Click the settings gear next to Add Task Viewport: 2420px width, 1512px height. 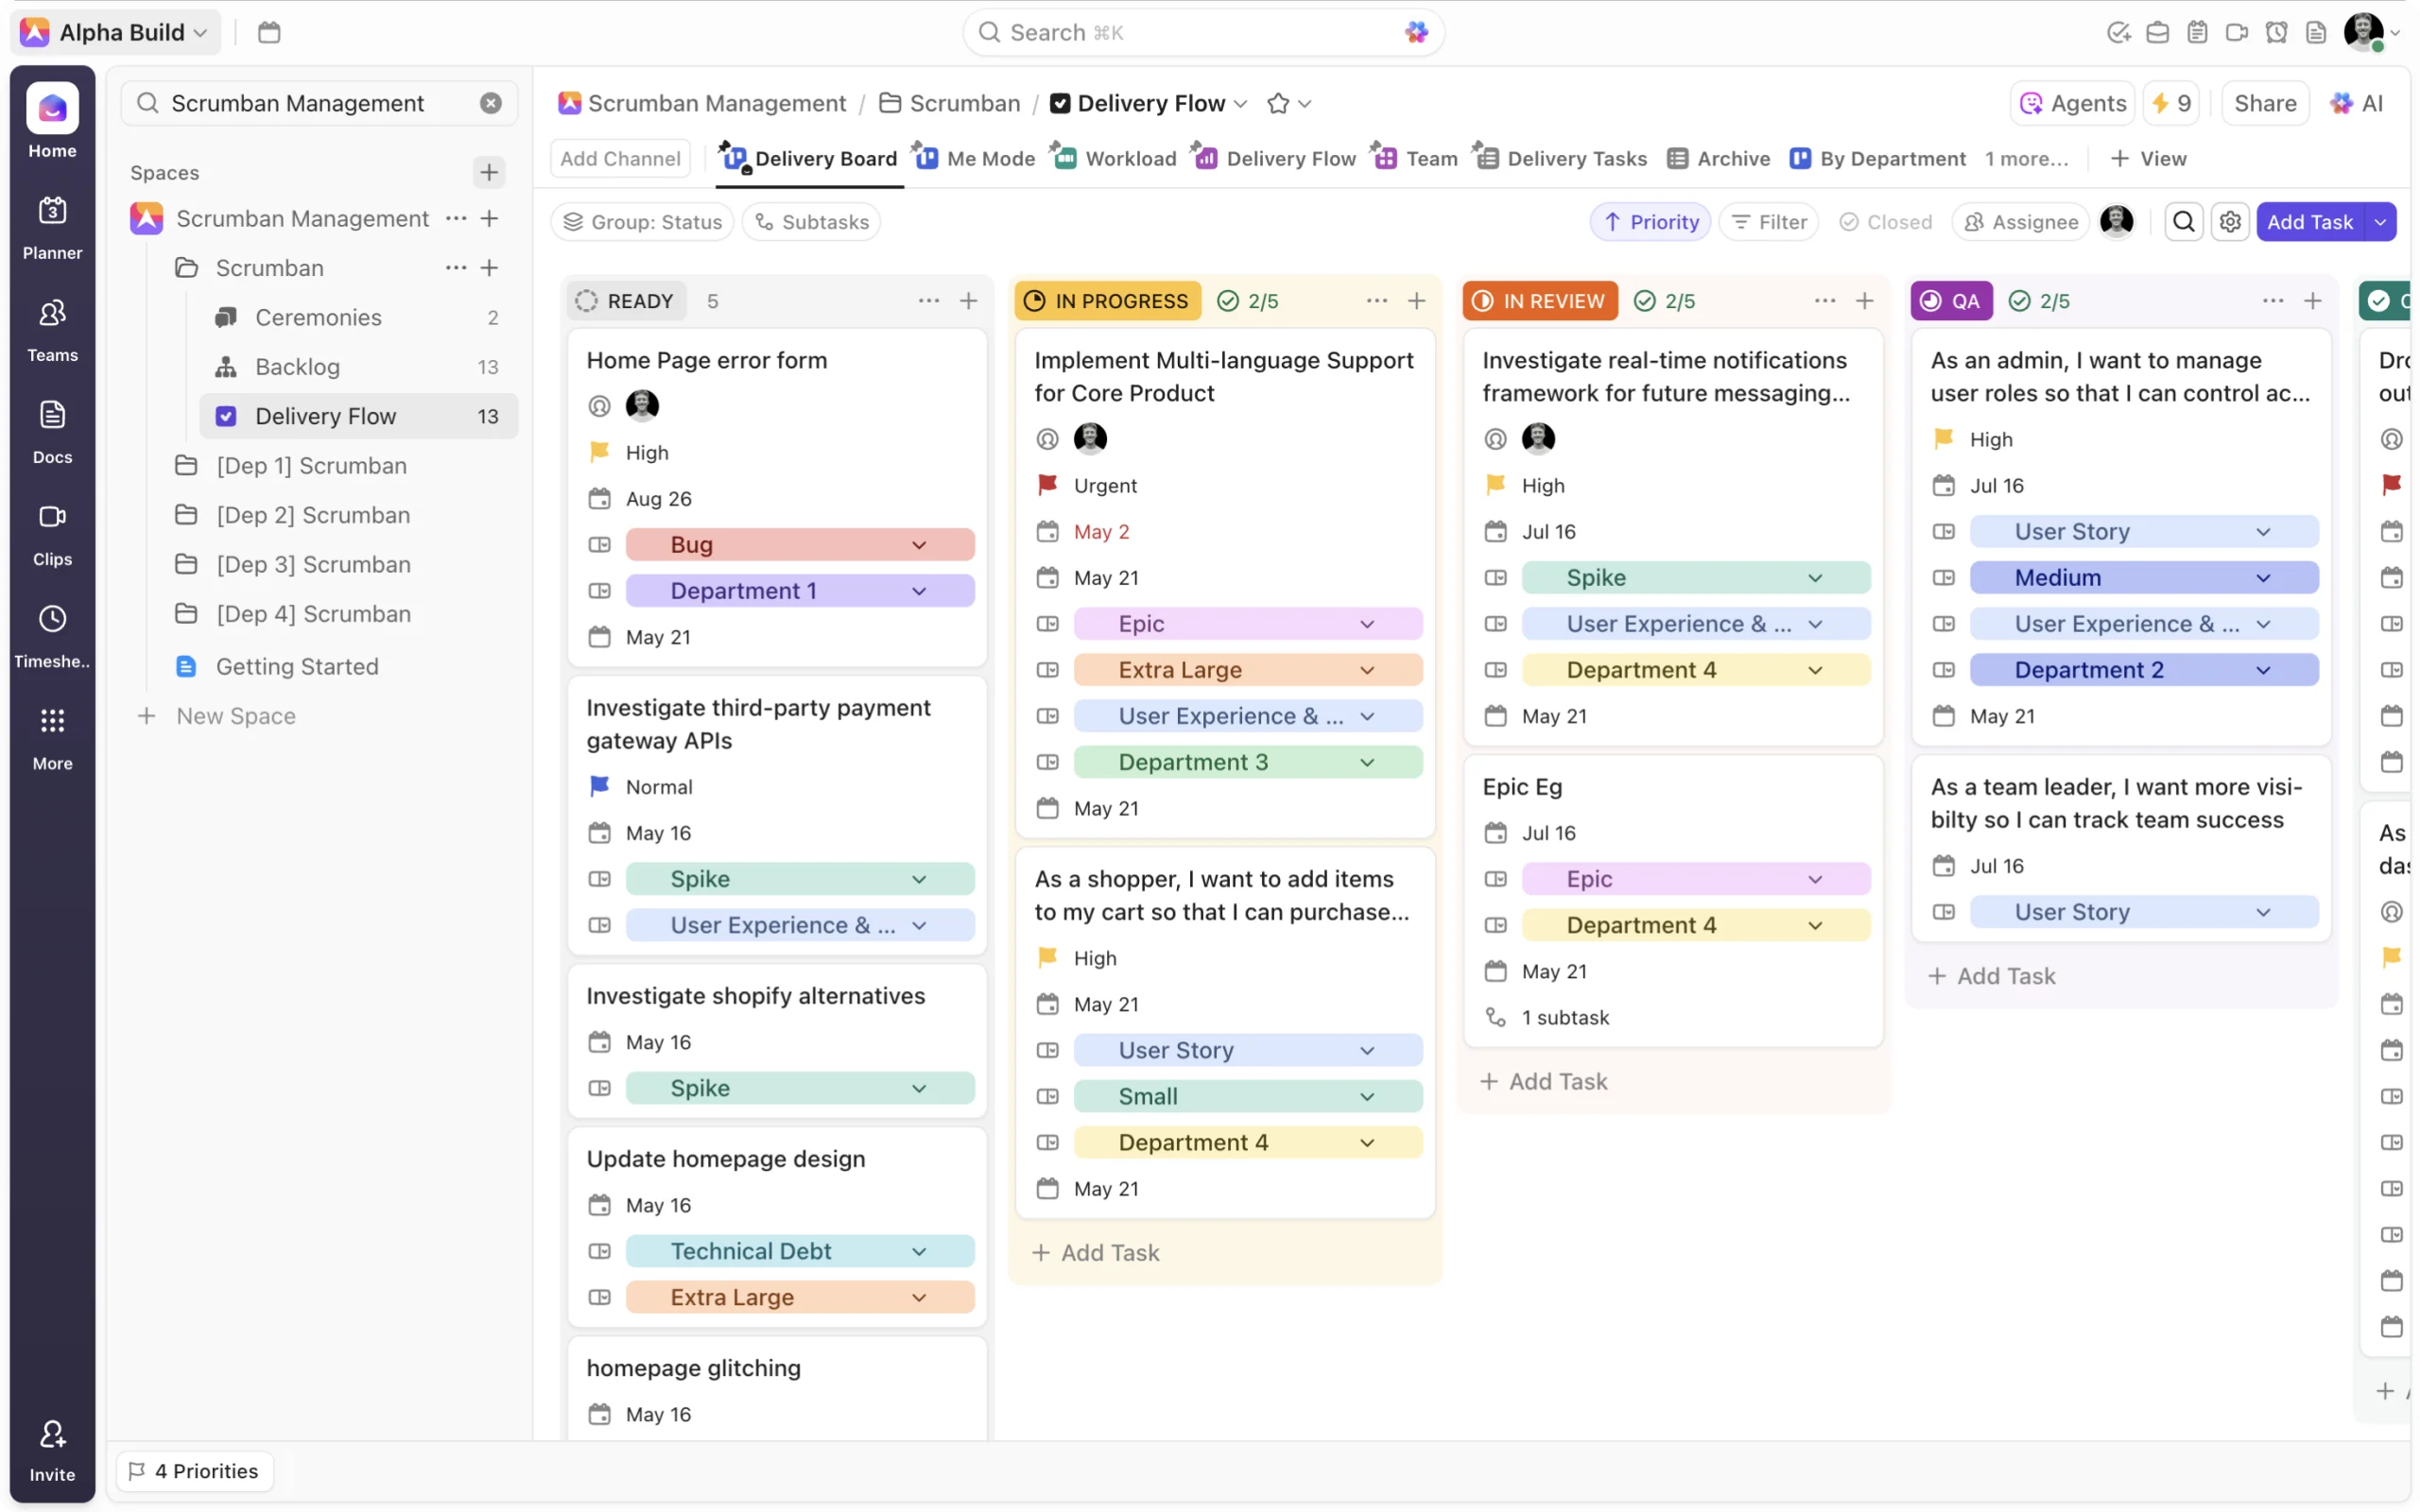[2229, 222]
